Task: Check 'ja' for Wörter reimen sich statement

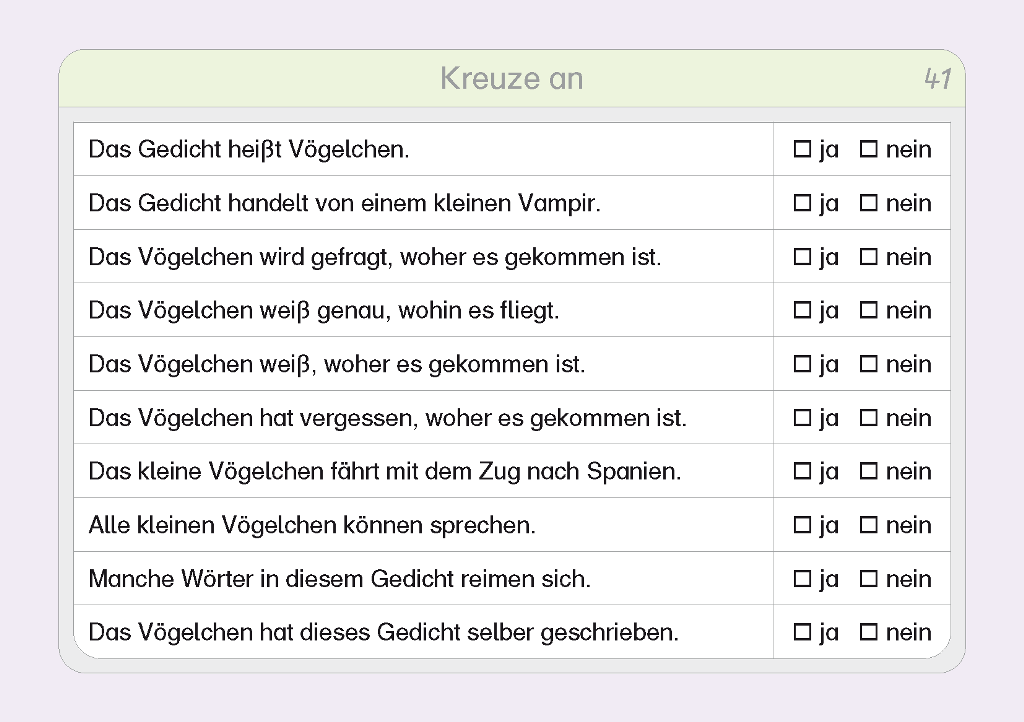Action: click(x=802, y=579)
